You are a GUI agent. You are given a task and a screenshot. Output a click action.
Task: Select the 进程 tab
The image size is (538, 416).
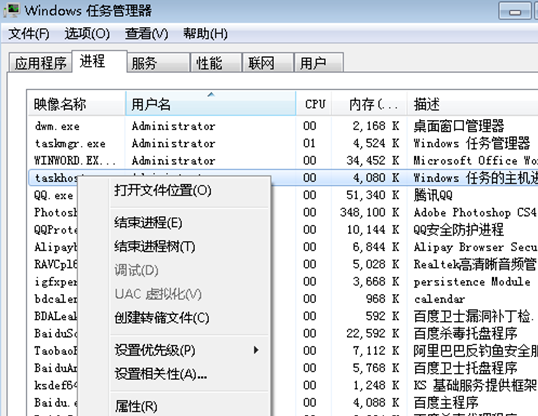99,61
